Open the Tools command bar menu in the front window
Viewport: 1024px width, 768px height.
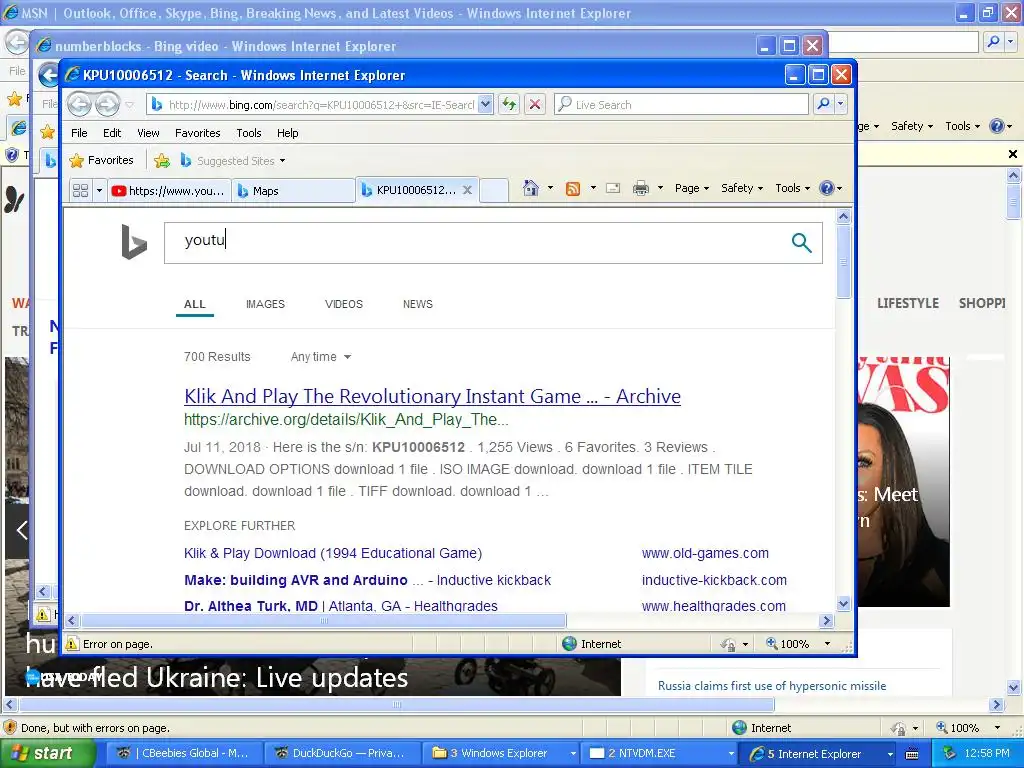(793, 188)
